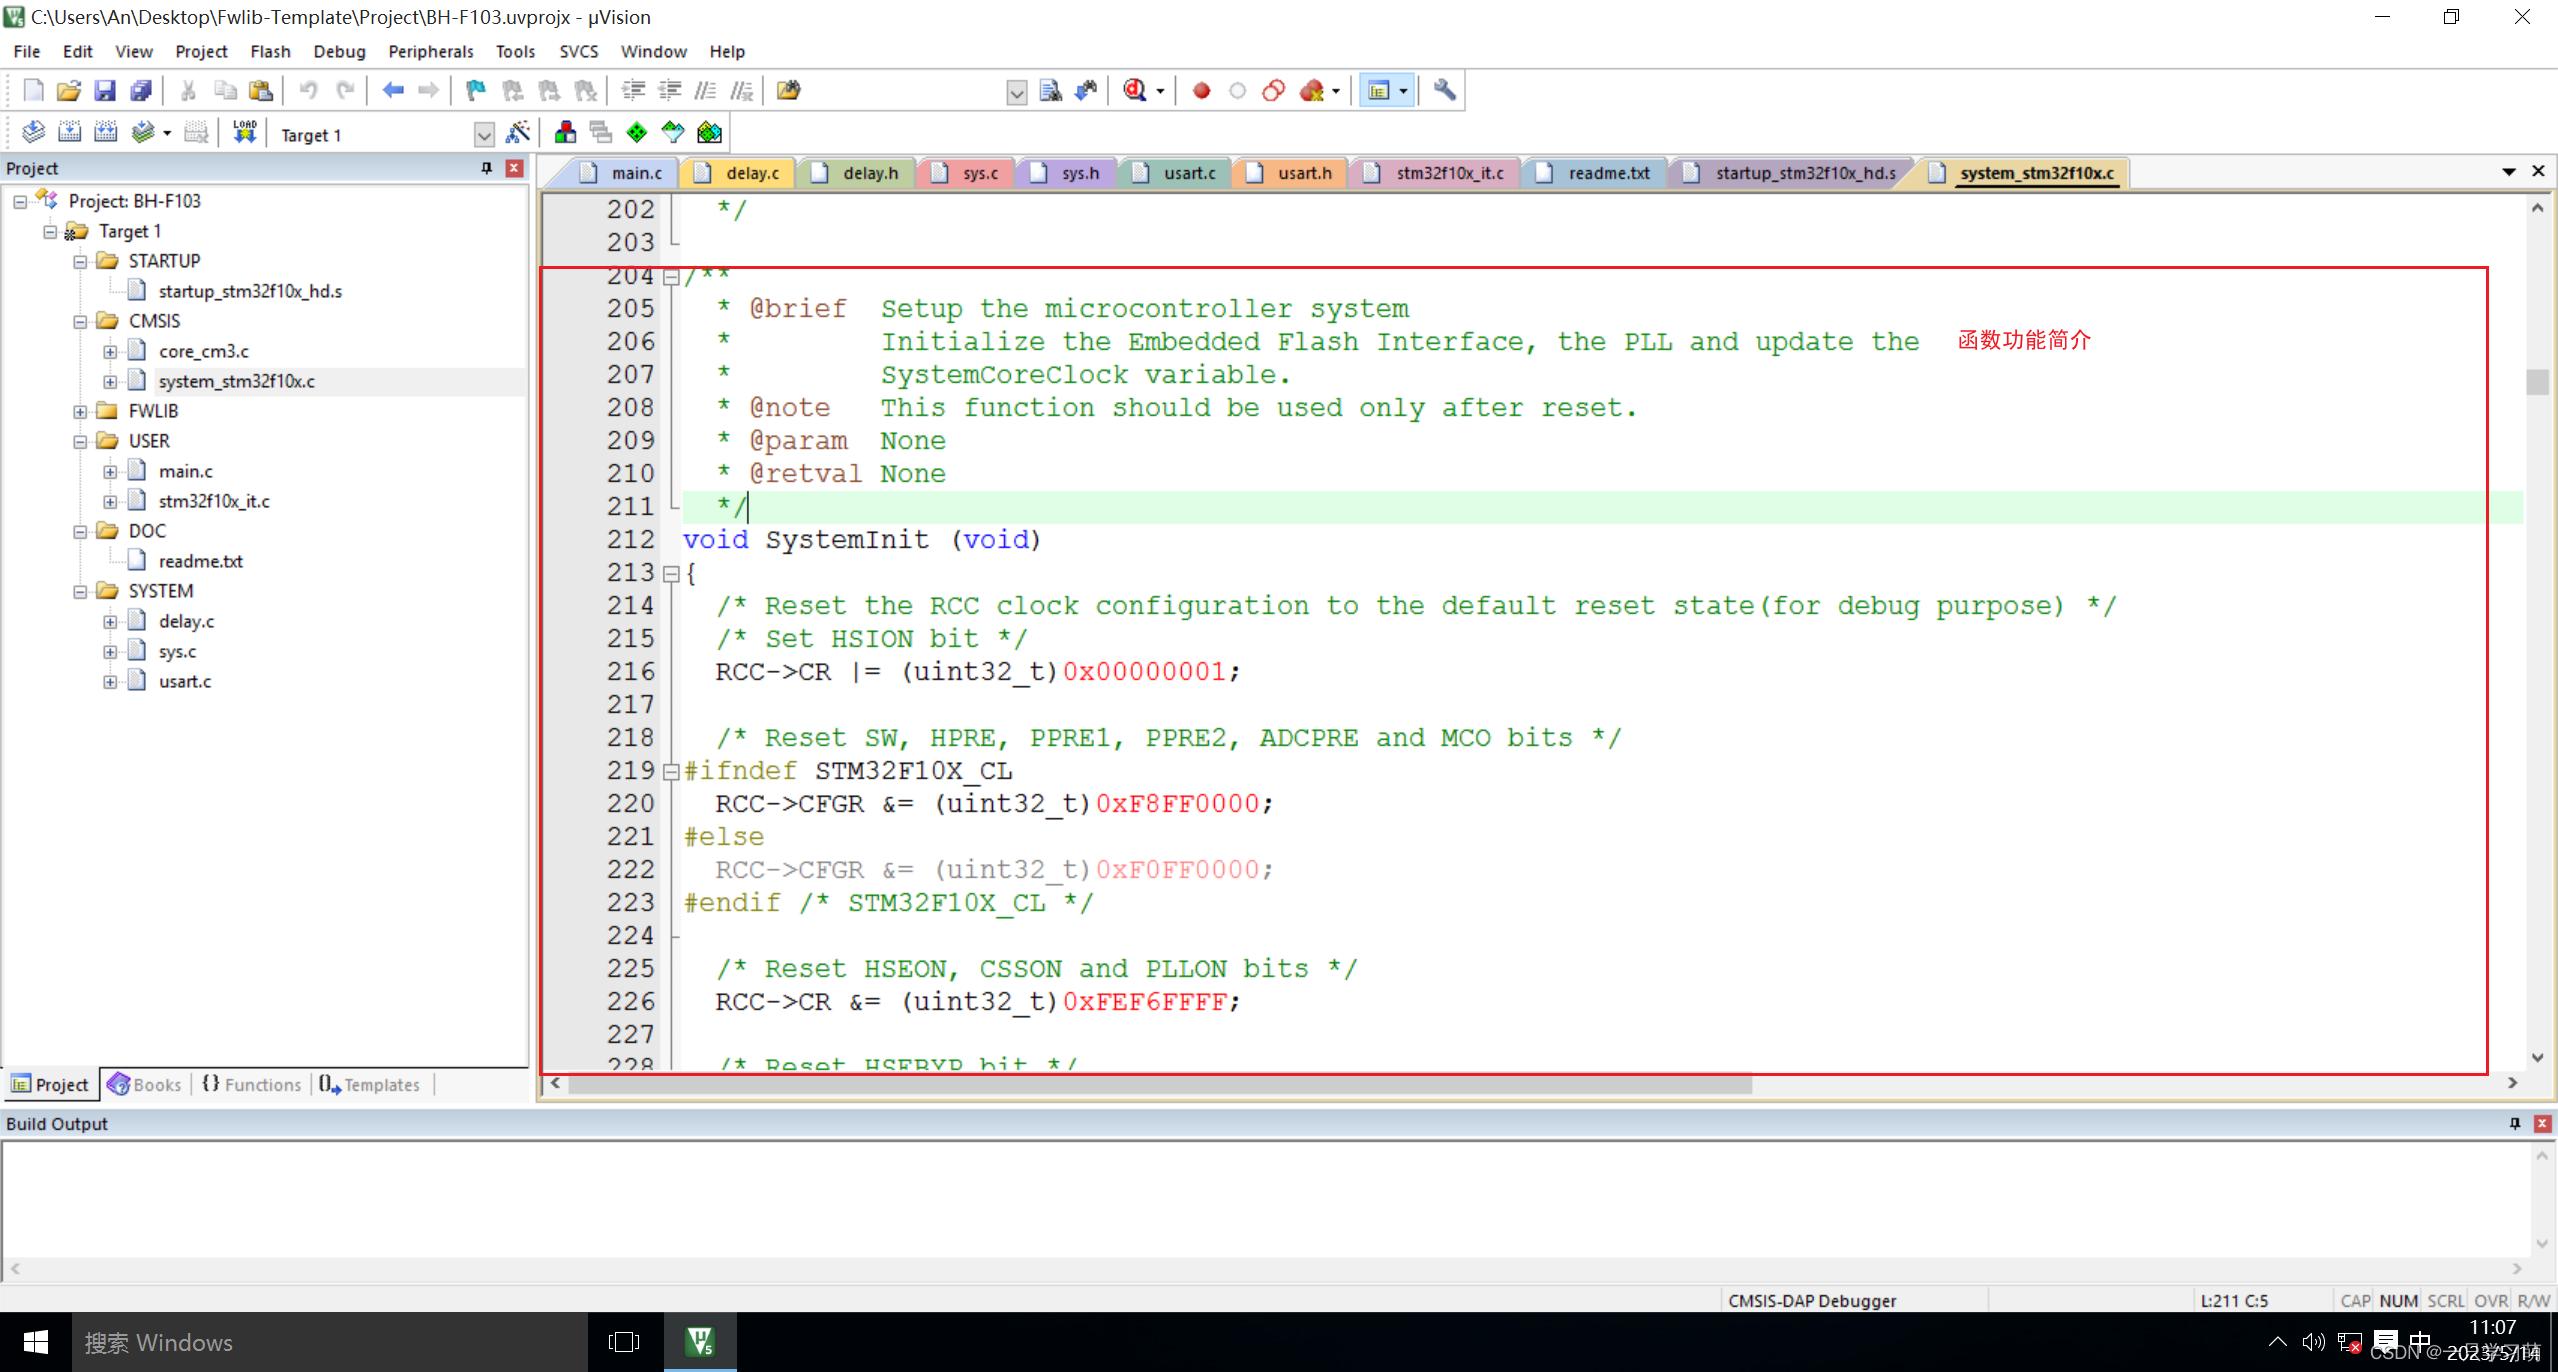Click the Open file folder icon
2558x1372 pixels.
[x=68, y=91]
